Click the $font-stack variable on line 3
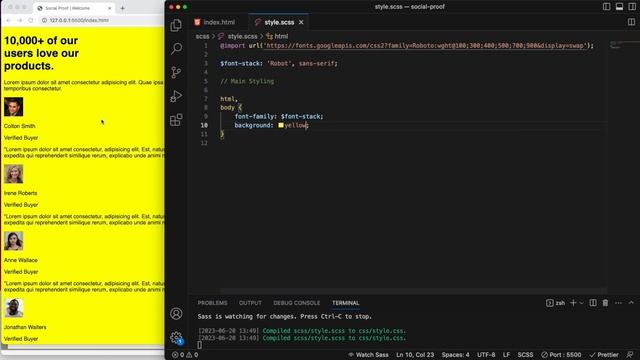640x360 pixels. coord(239,64)
